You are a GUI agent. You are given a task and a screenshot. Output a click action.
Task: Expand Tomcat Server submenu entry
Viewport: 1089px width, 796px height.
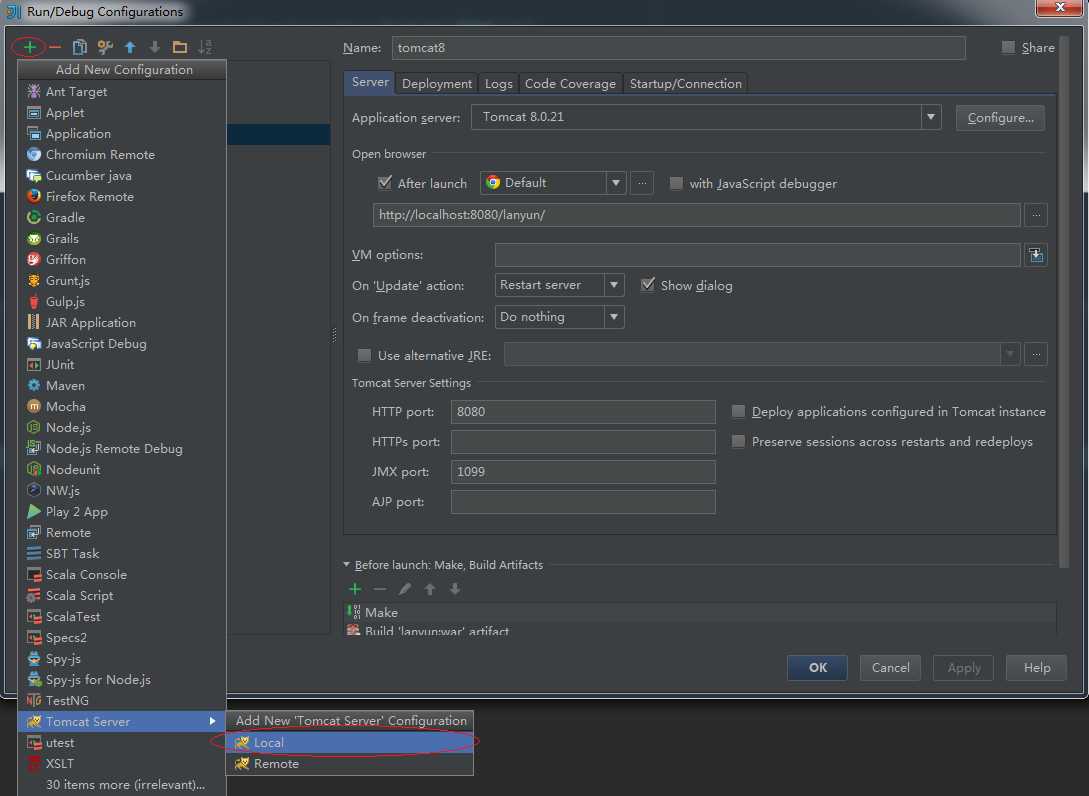122,721
